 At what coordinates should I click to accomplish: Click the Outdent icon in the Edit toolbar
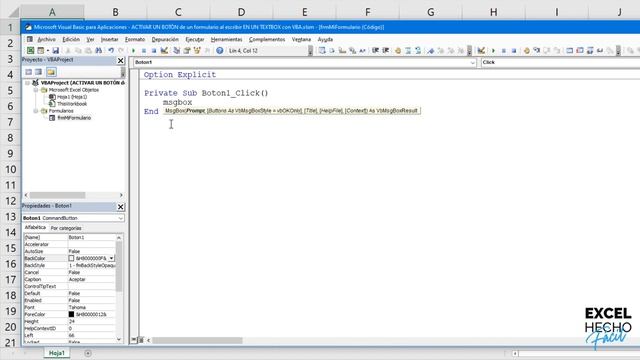(x=385, y=51)
